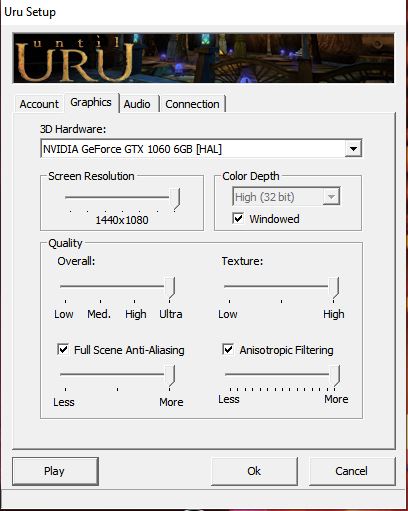The height and width of the screenshot is (511, 408).
Task: Click the Ultra label under Overall
Action: pos(171,314)
